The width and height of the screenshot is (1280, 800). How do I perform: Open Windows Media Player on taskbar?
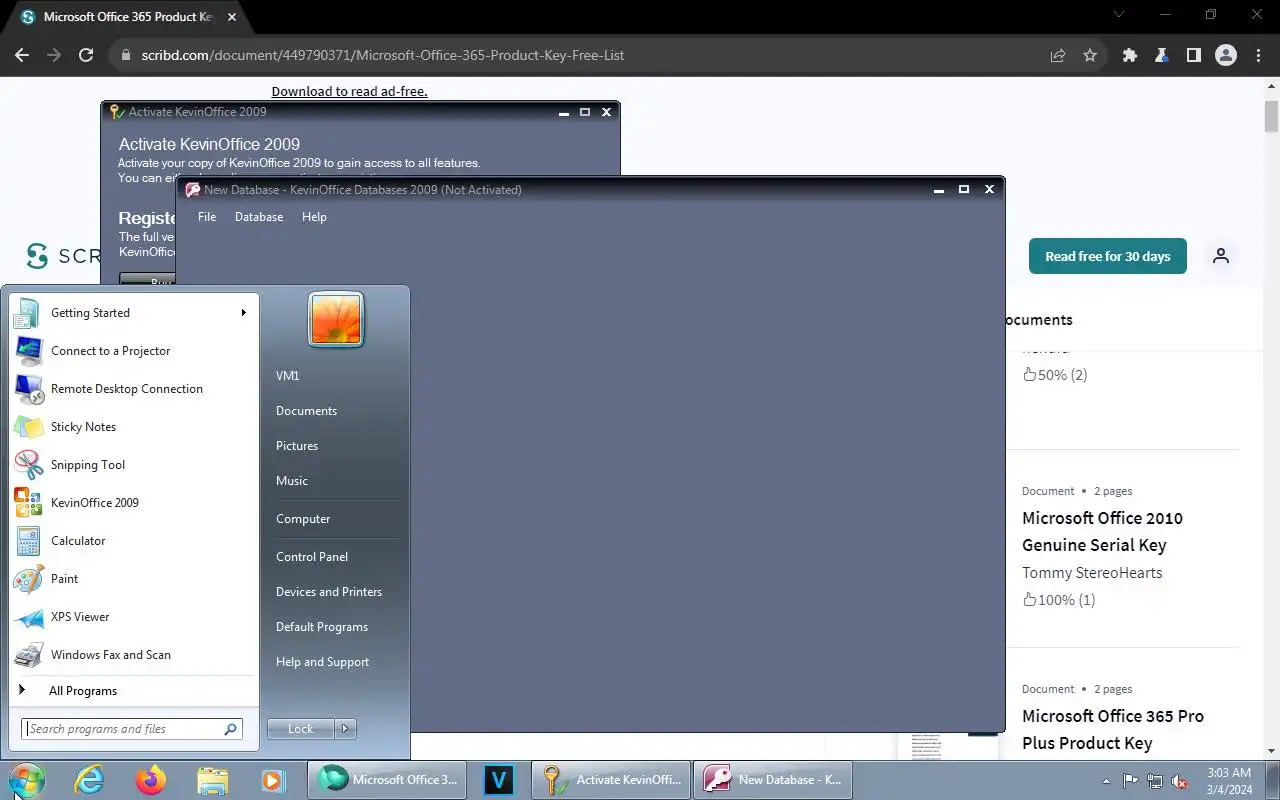(272, 780)
